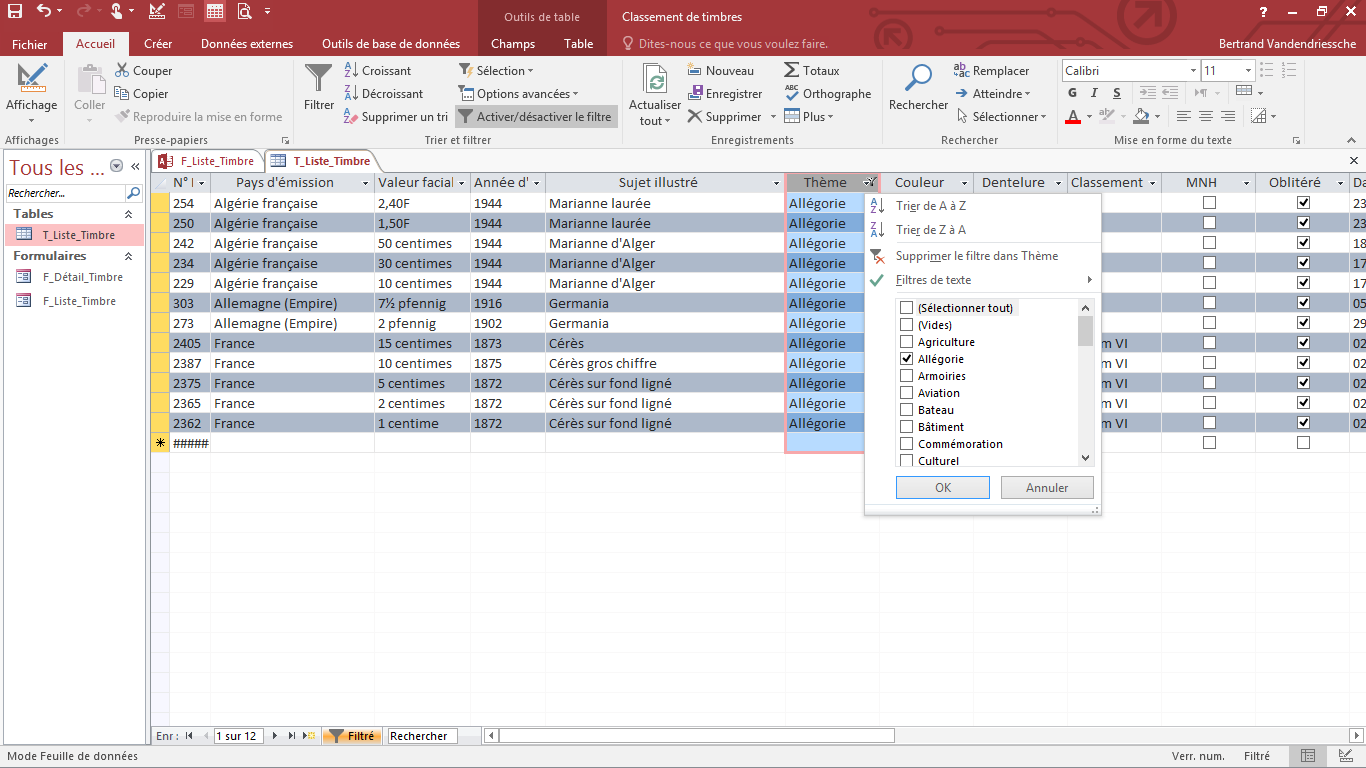Image resolution: width=1366 pixels, height=768 pixels.
Task: Sort descending with Décroissant
Action: (384, 94)
